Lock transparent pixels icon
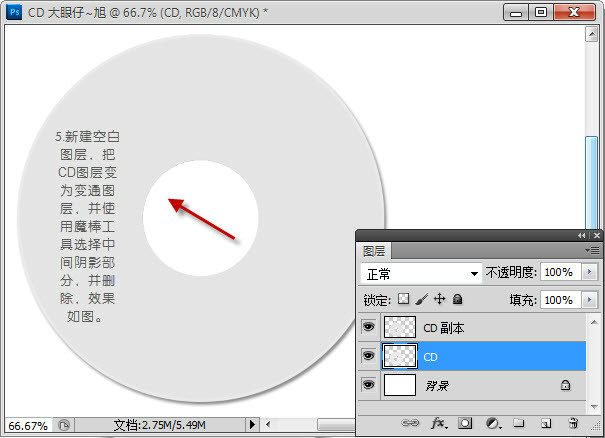605x438 pixels. tap(404, 299)
